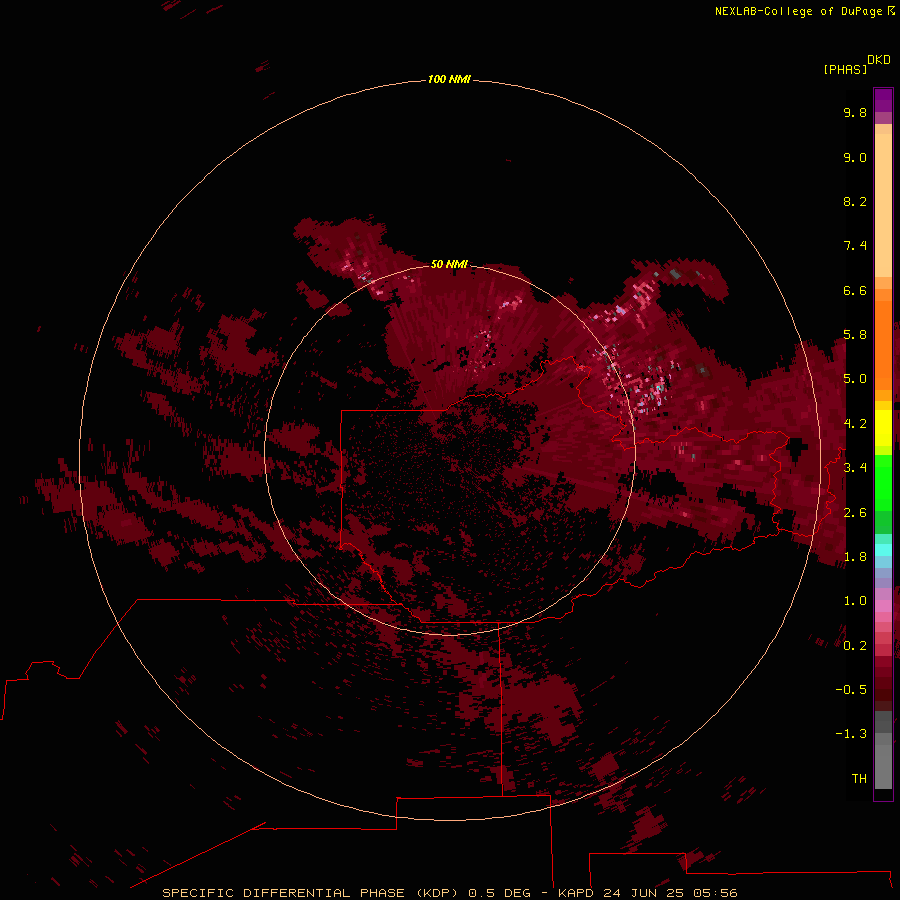Click the [PHAS] units label

845,69
